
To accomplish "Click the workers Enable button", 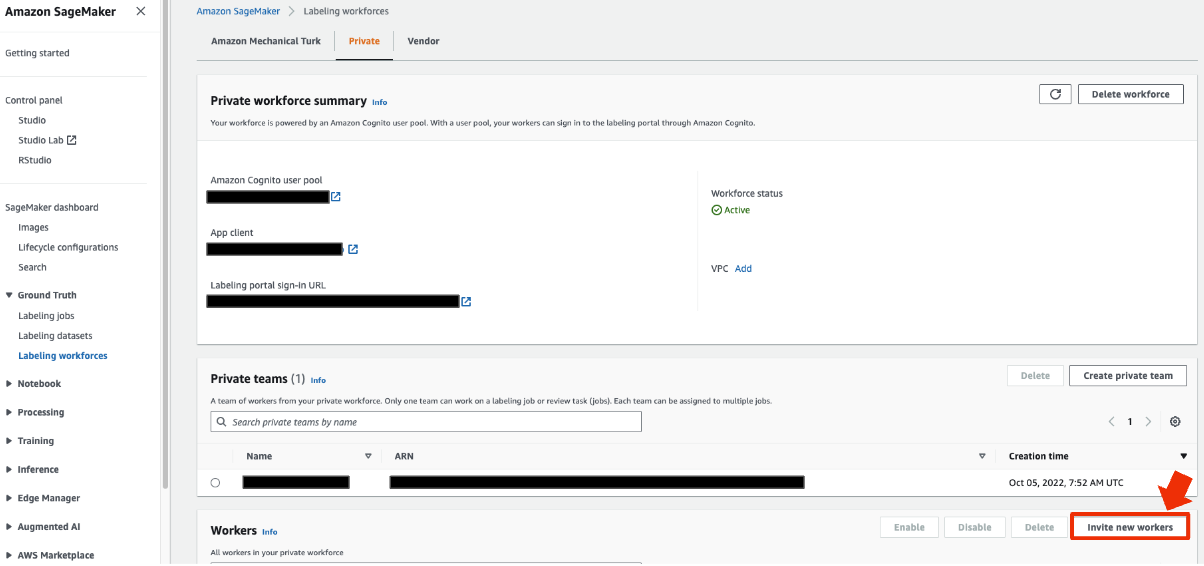I will point(909,527).
